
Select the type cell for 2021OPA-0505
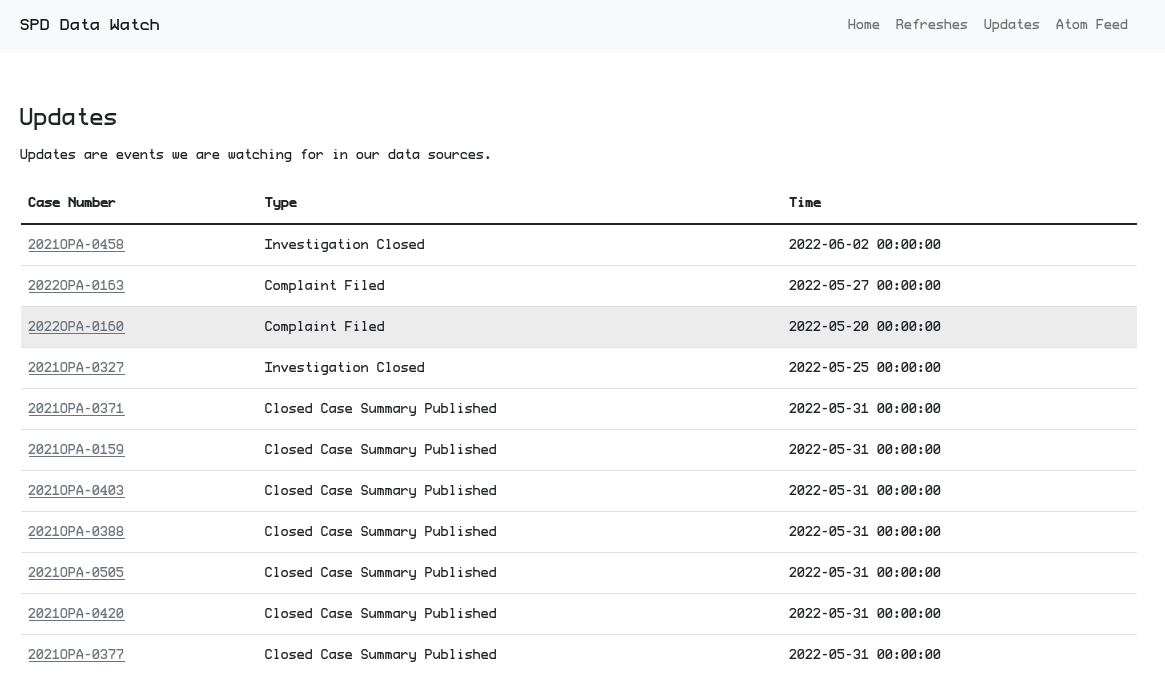pos(380,572)
